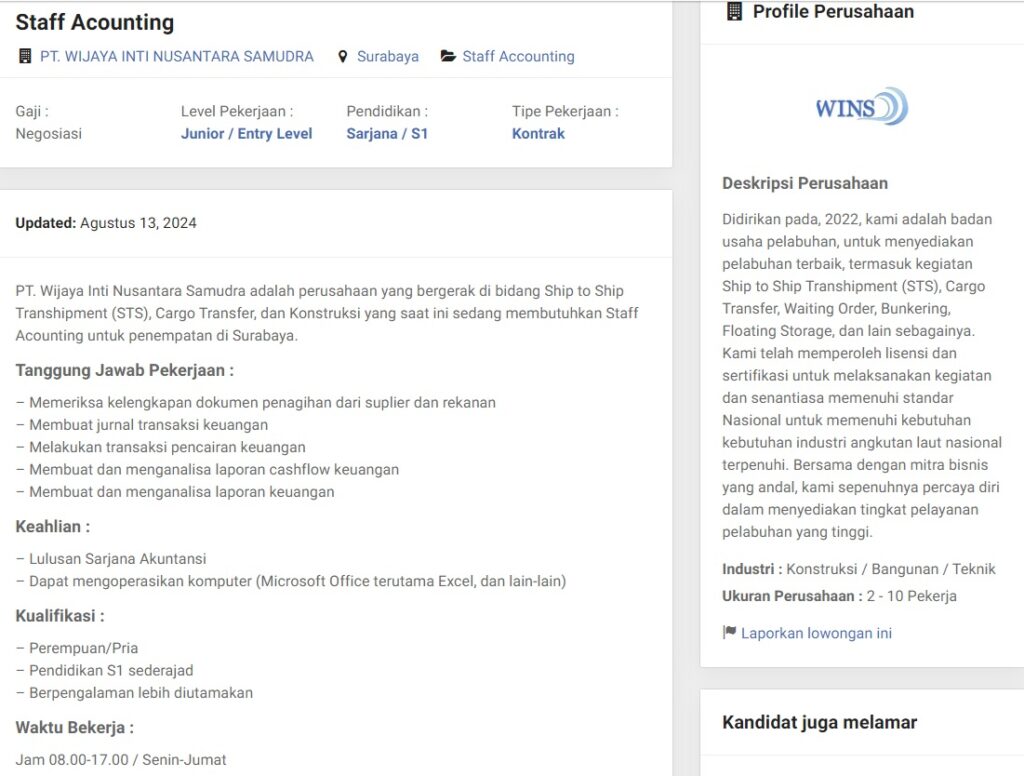Screen dimensions: 1024x776
Task: Open PT. Wijaya Inti Nusantara Samudra link
Action: [x=177, y=57]
